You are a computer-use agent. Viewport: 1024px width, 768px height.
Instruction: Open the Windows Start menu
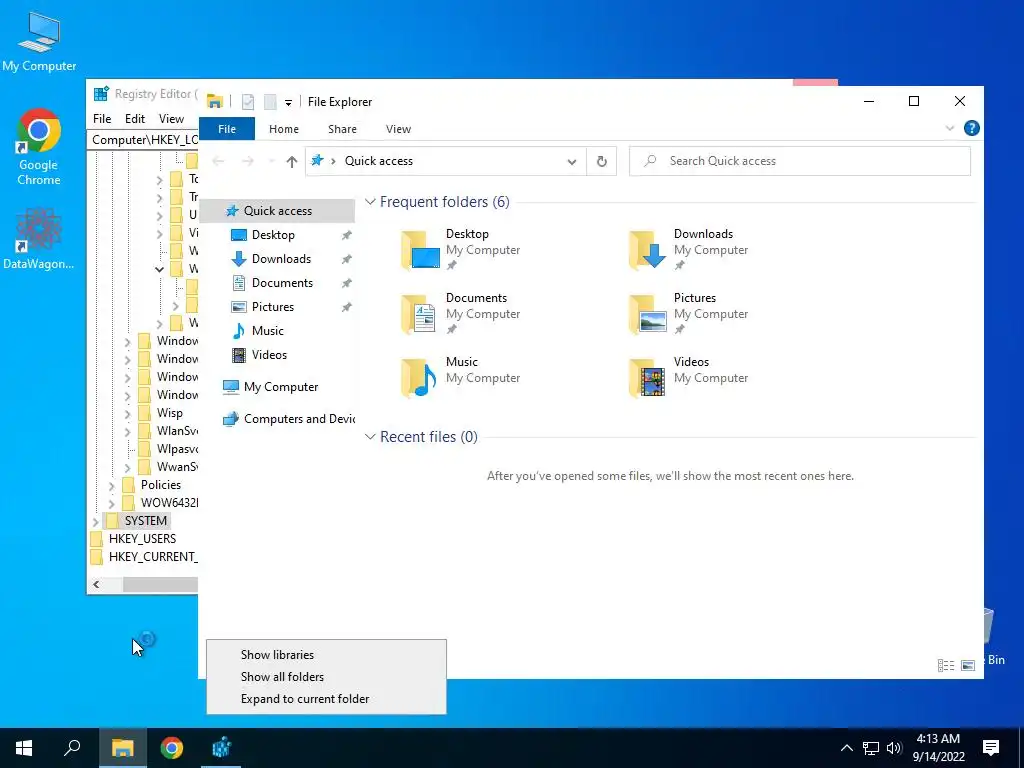pyautogui.click(x=24, y=748)
